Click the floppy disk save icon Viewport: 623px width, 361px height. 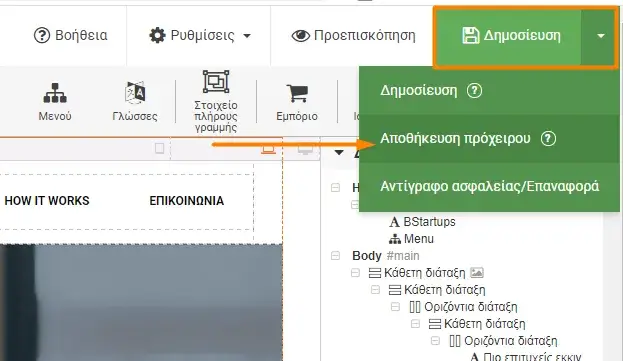(471, 36)
